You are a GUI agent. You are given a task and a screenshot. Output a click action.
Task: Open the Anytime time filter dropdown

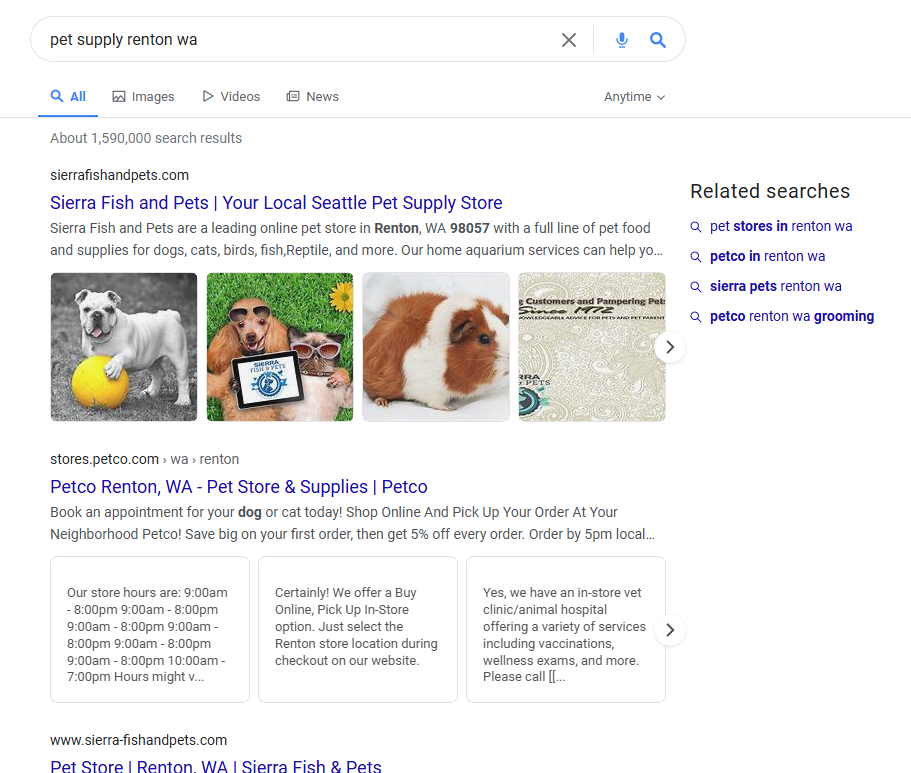(634, 97)
